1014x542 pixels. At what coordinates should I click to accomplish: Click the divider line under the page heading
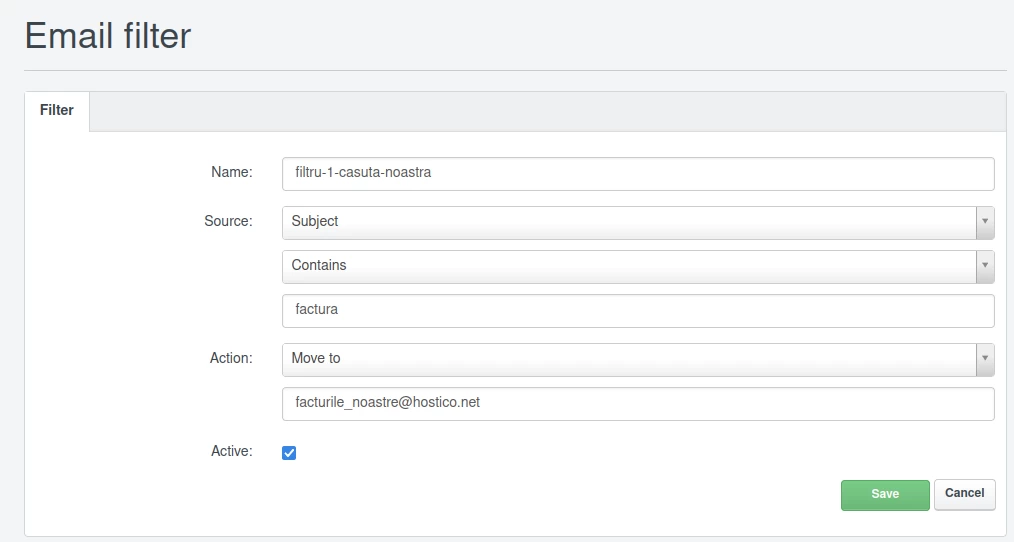point(514,71)
